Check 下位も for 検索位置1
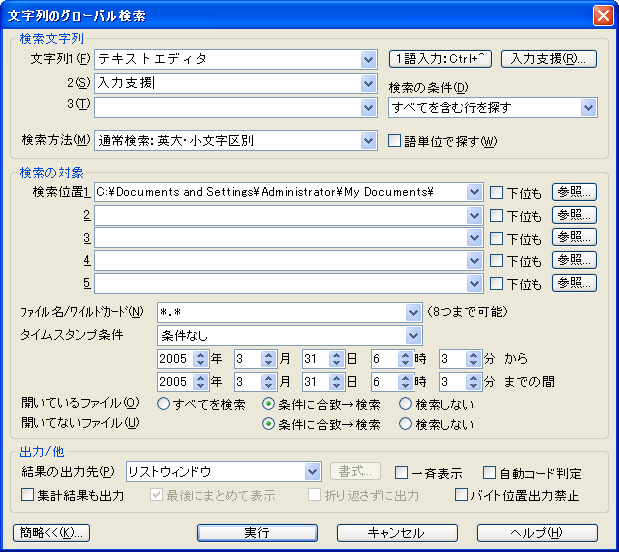The height and width of the screenshot is (552, 619). pyautogui.click(x=497, y=192)
